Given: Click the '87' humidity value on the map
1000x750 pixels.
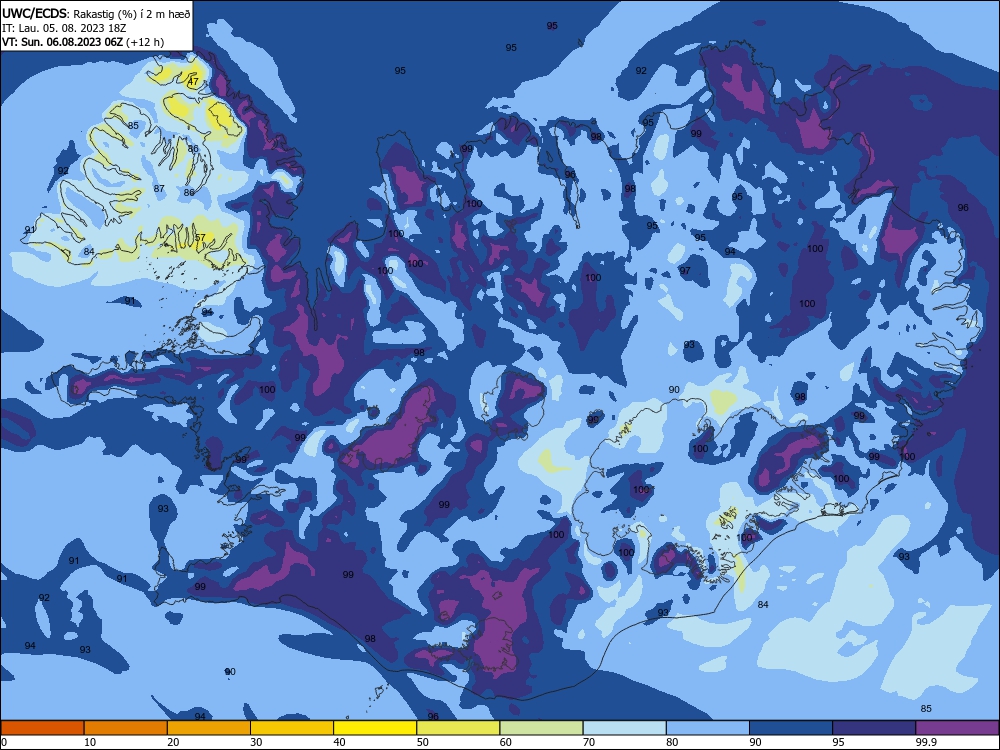Looking at the screenshot, I should [x=159, y=188].
